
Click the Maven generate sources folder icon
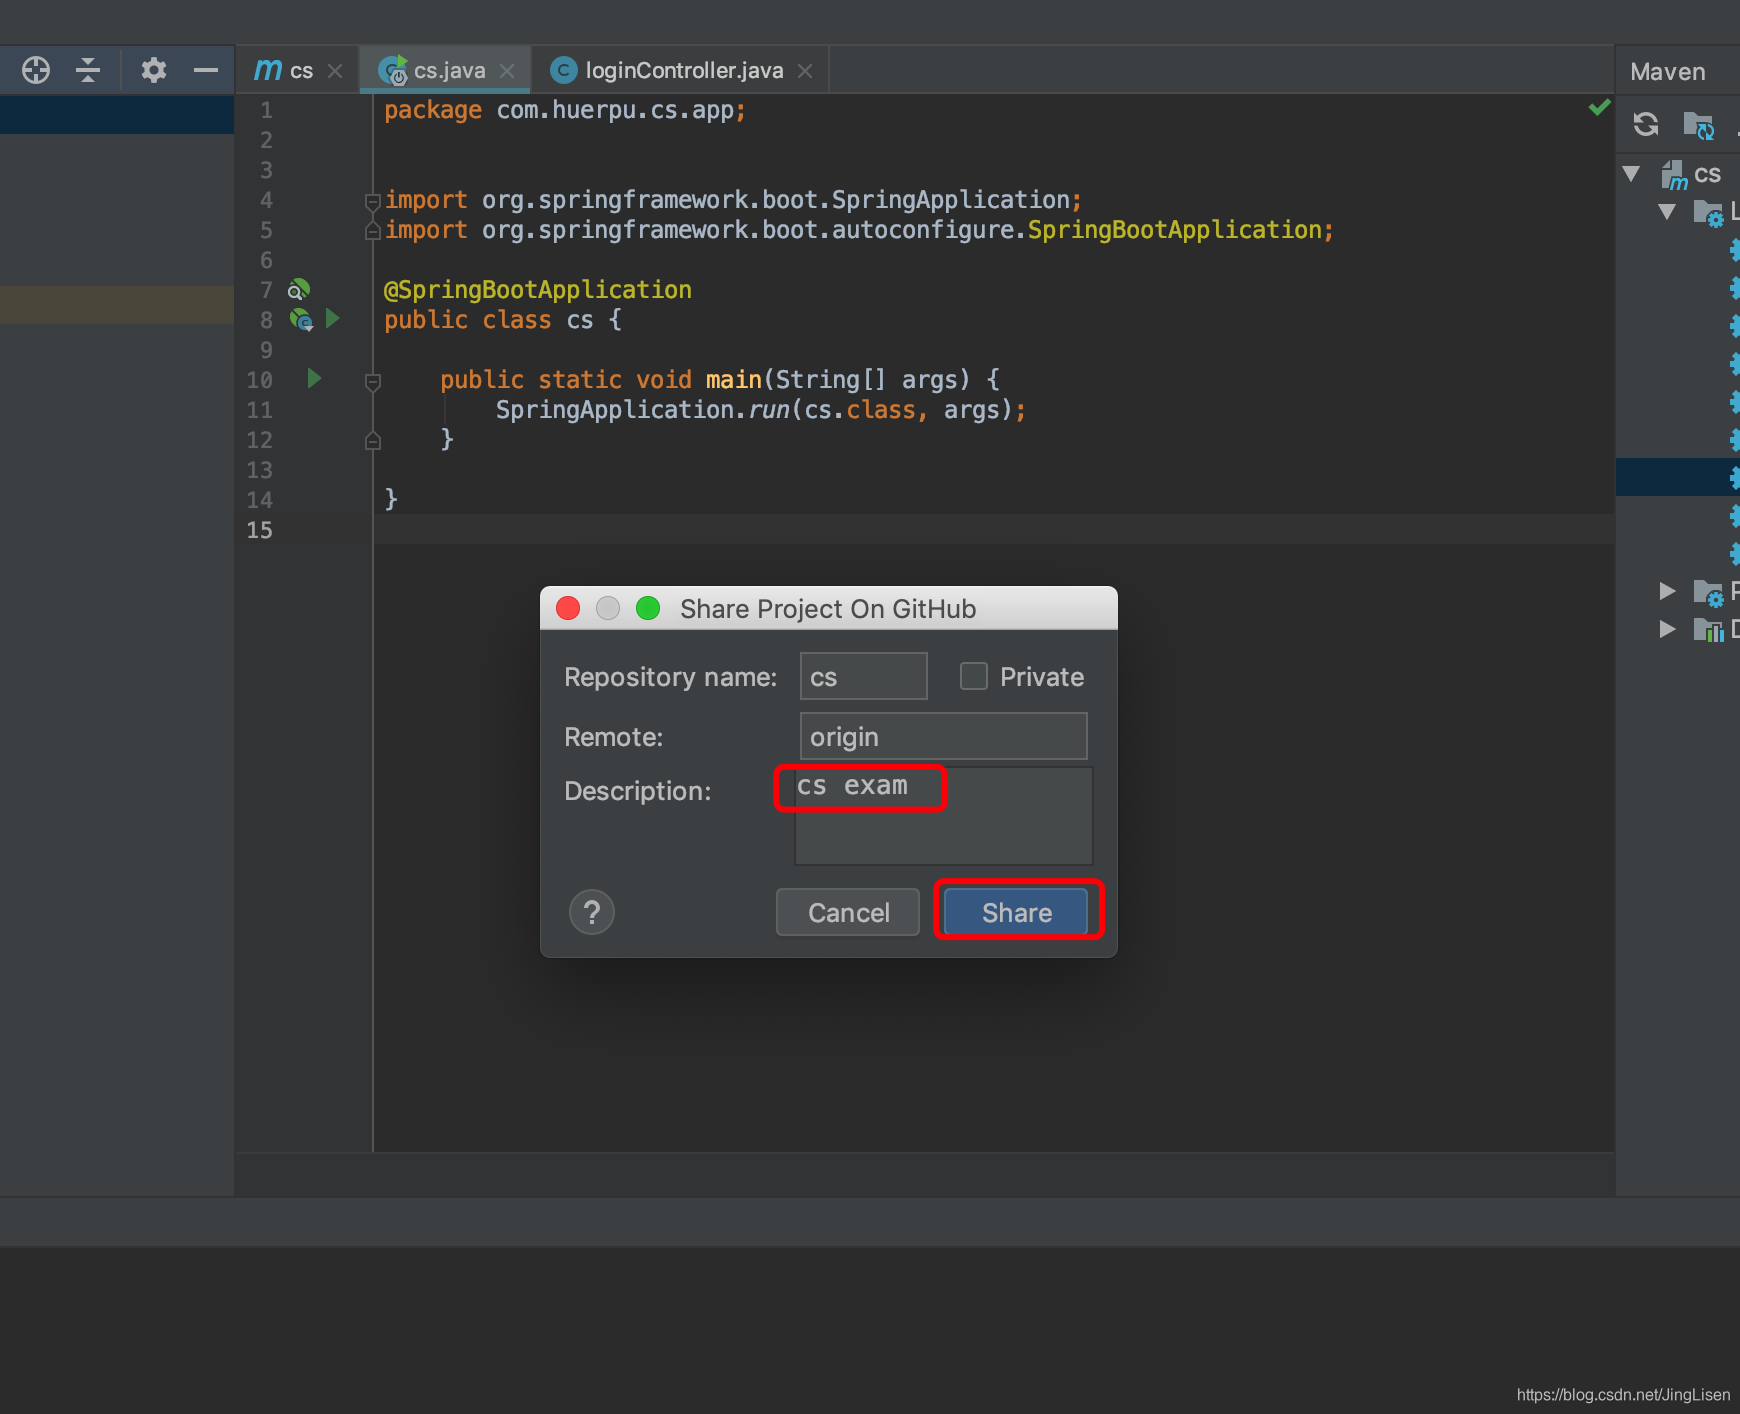pyautogui.click(x=1699, y=125)
